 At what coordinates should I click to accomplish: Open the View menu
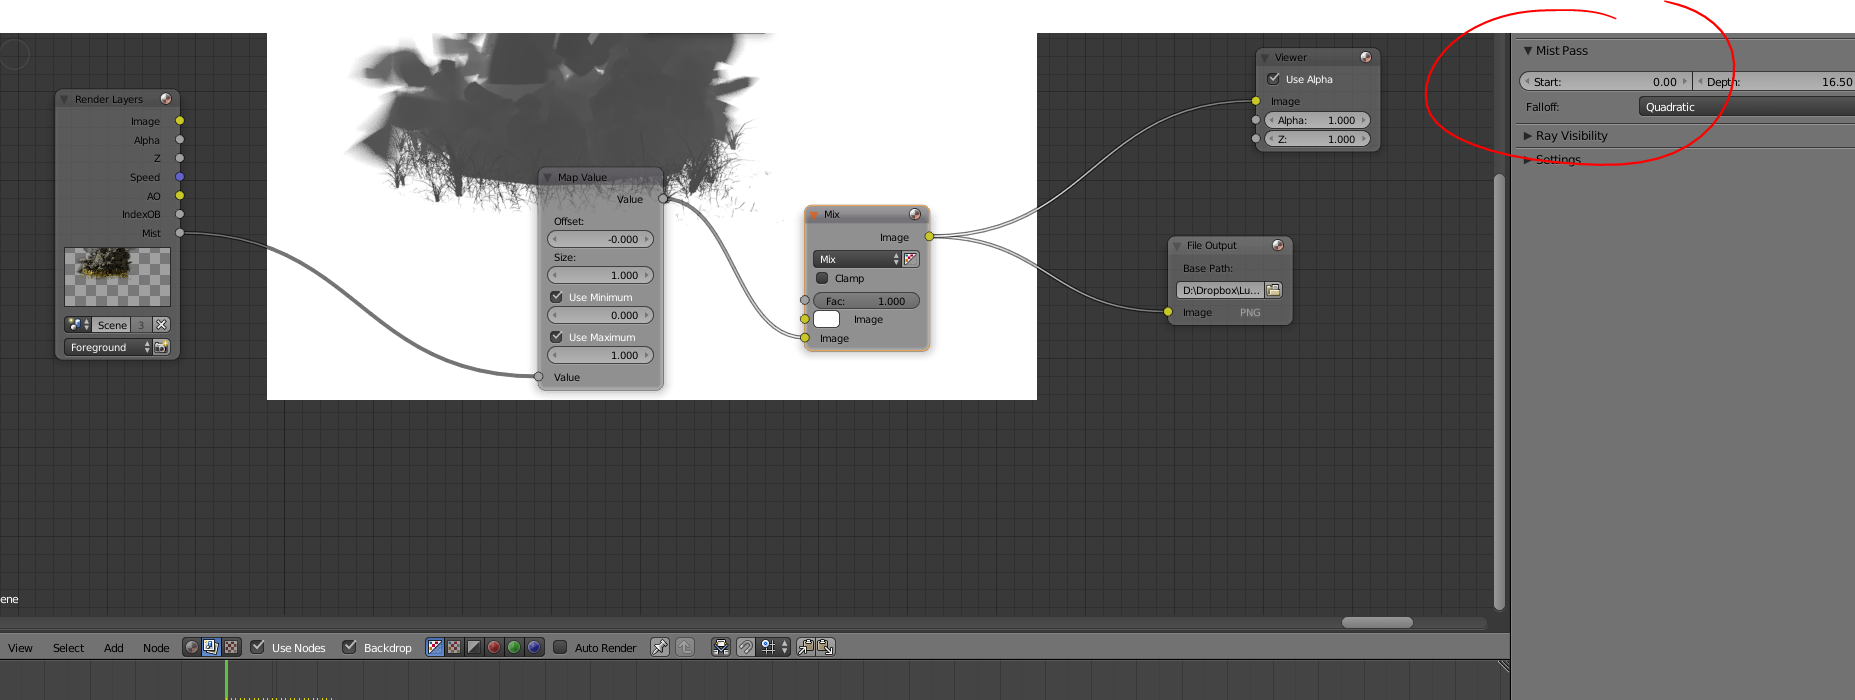[20, 648]
